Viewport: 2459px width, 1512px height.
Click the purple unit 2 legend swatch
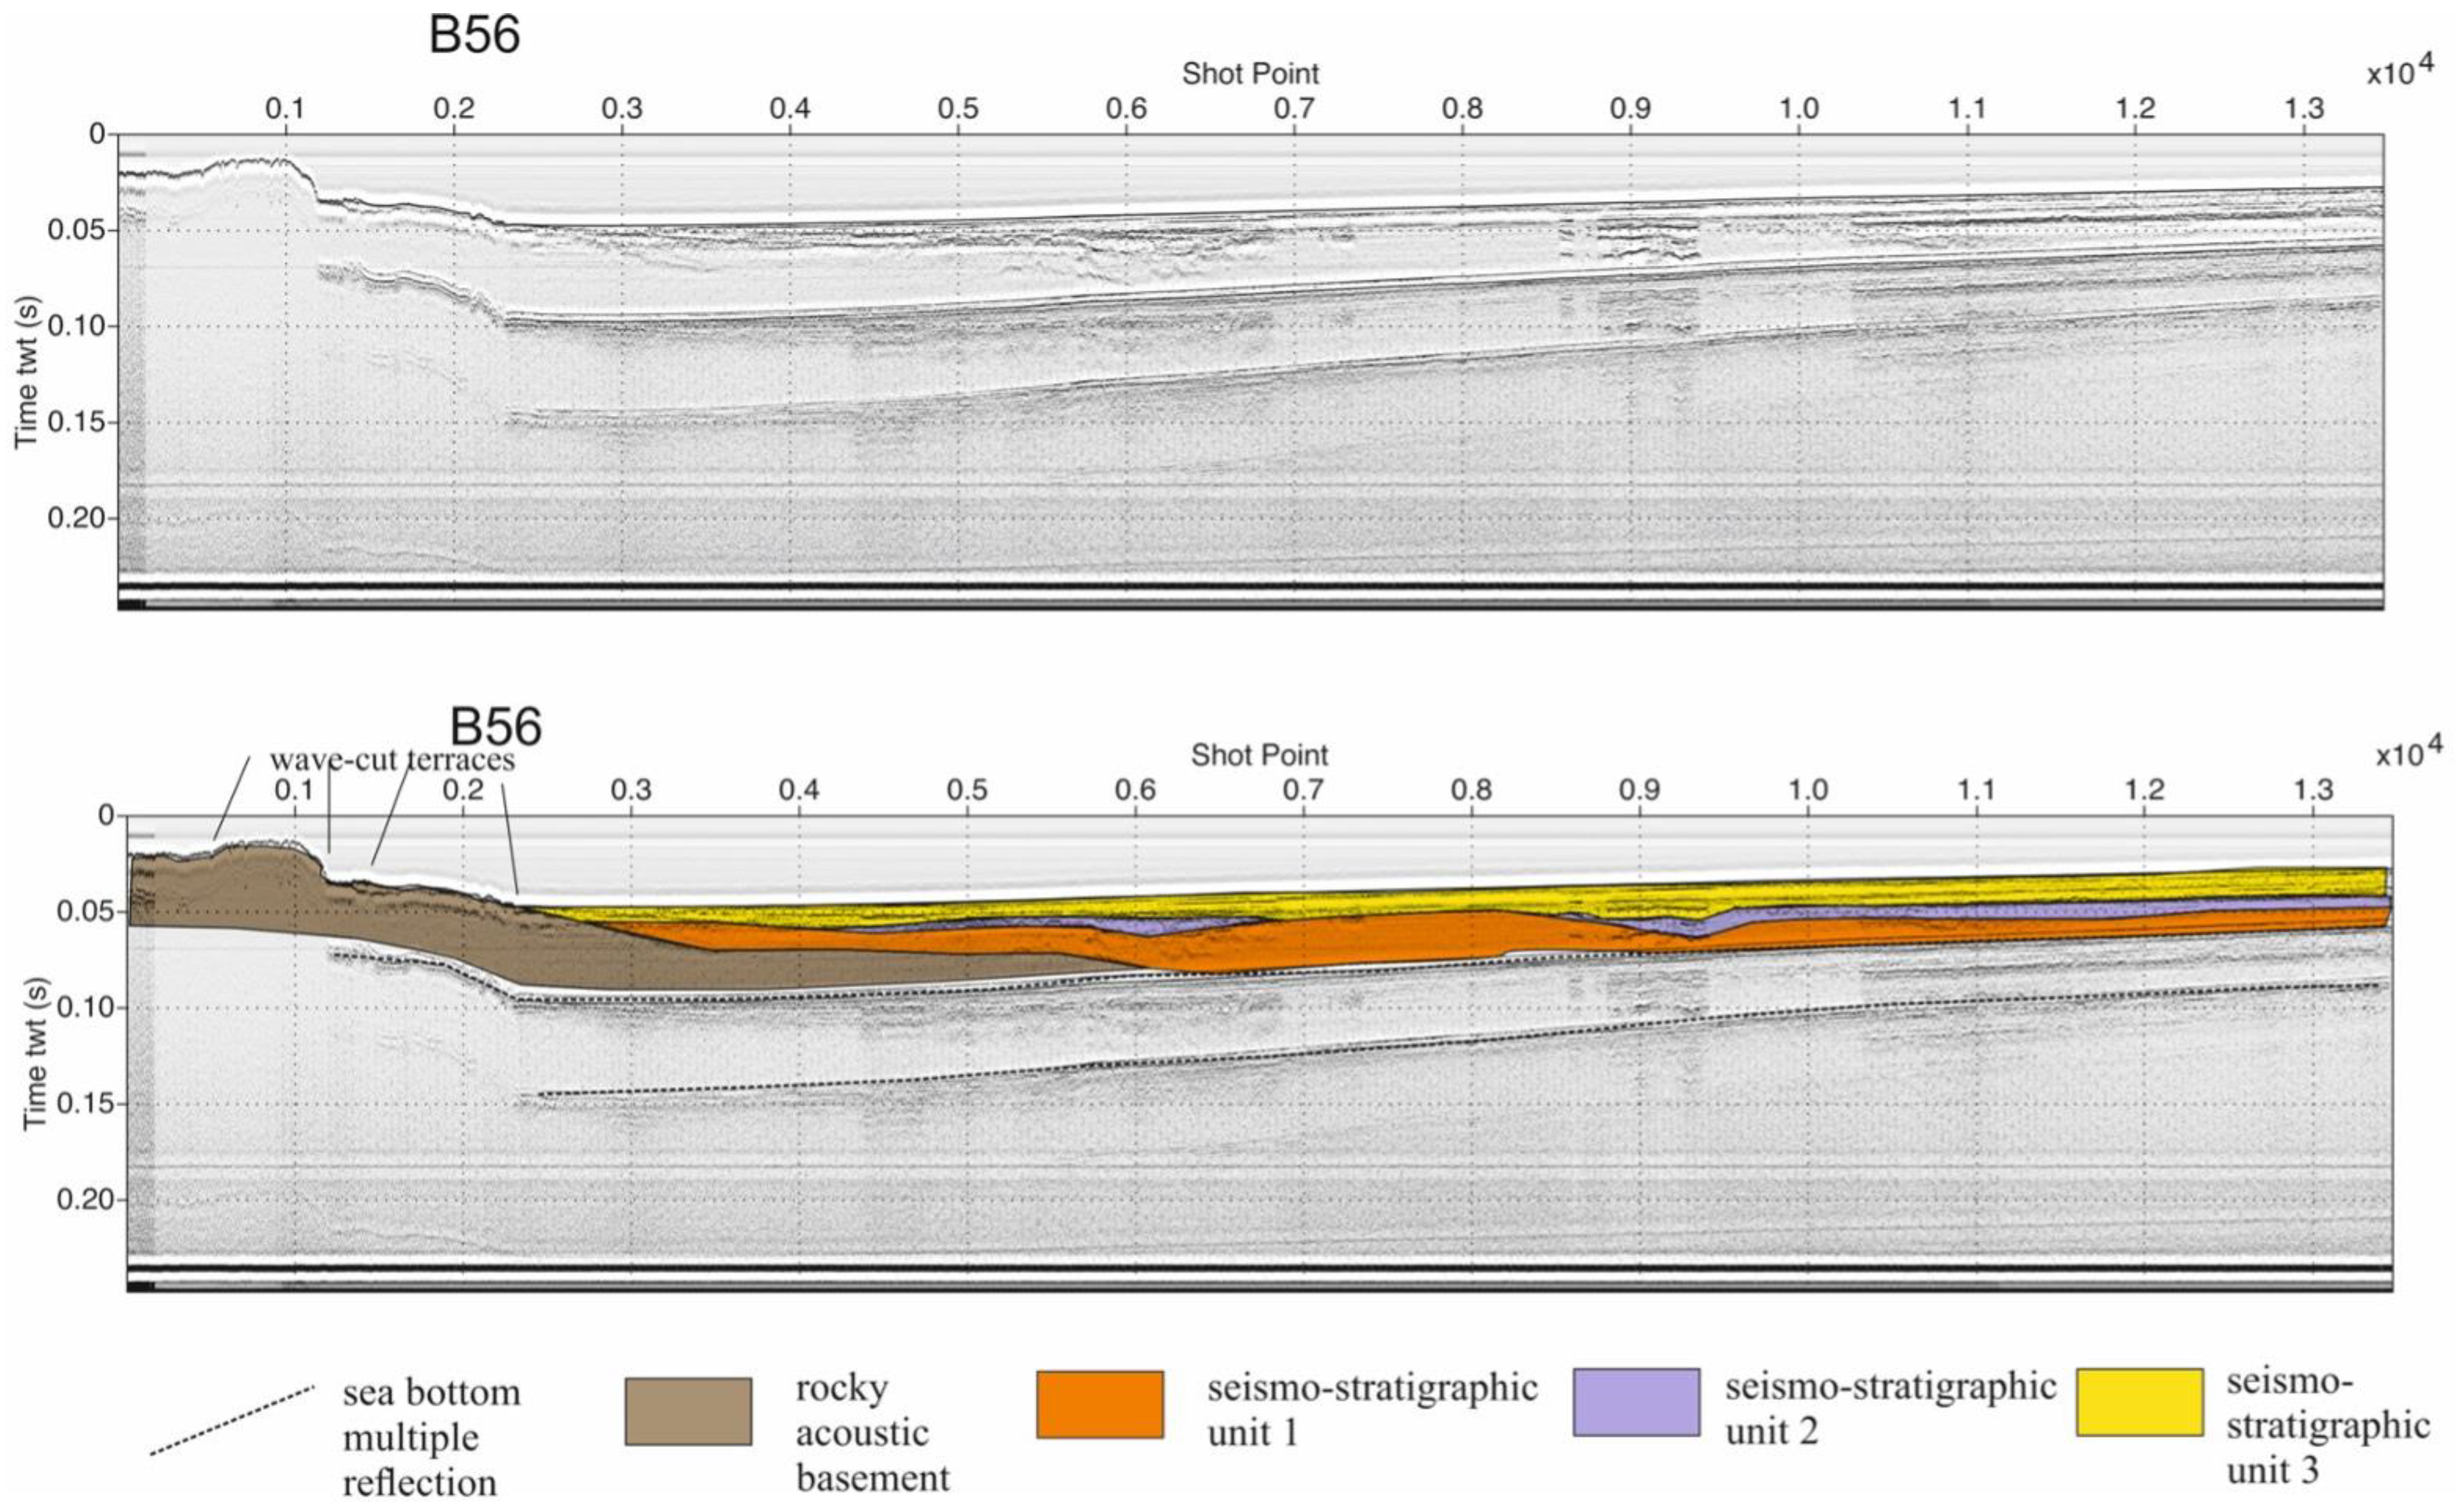click(1636, 1402)
